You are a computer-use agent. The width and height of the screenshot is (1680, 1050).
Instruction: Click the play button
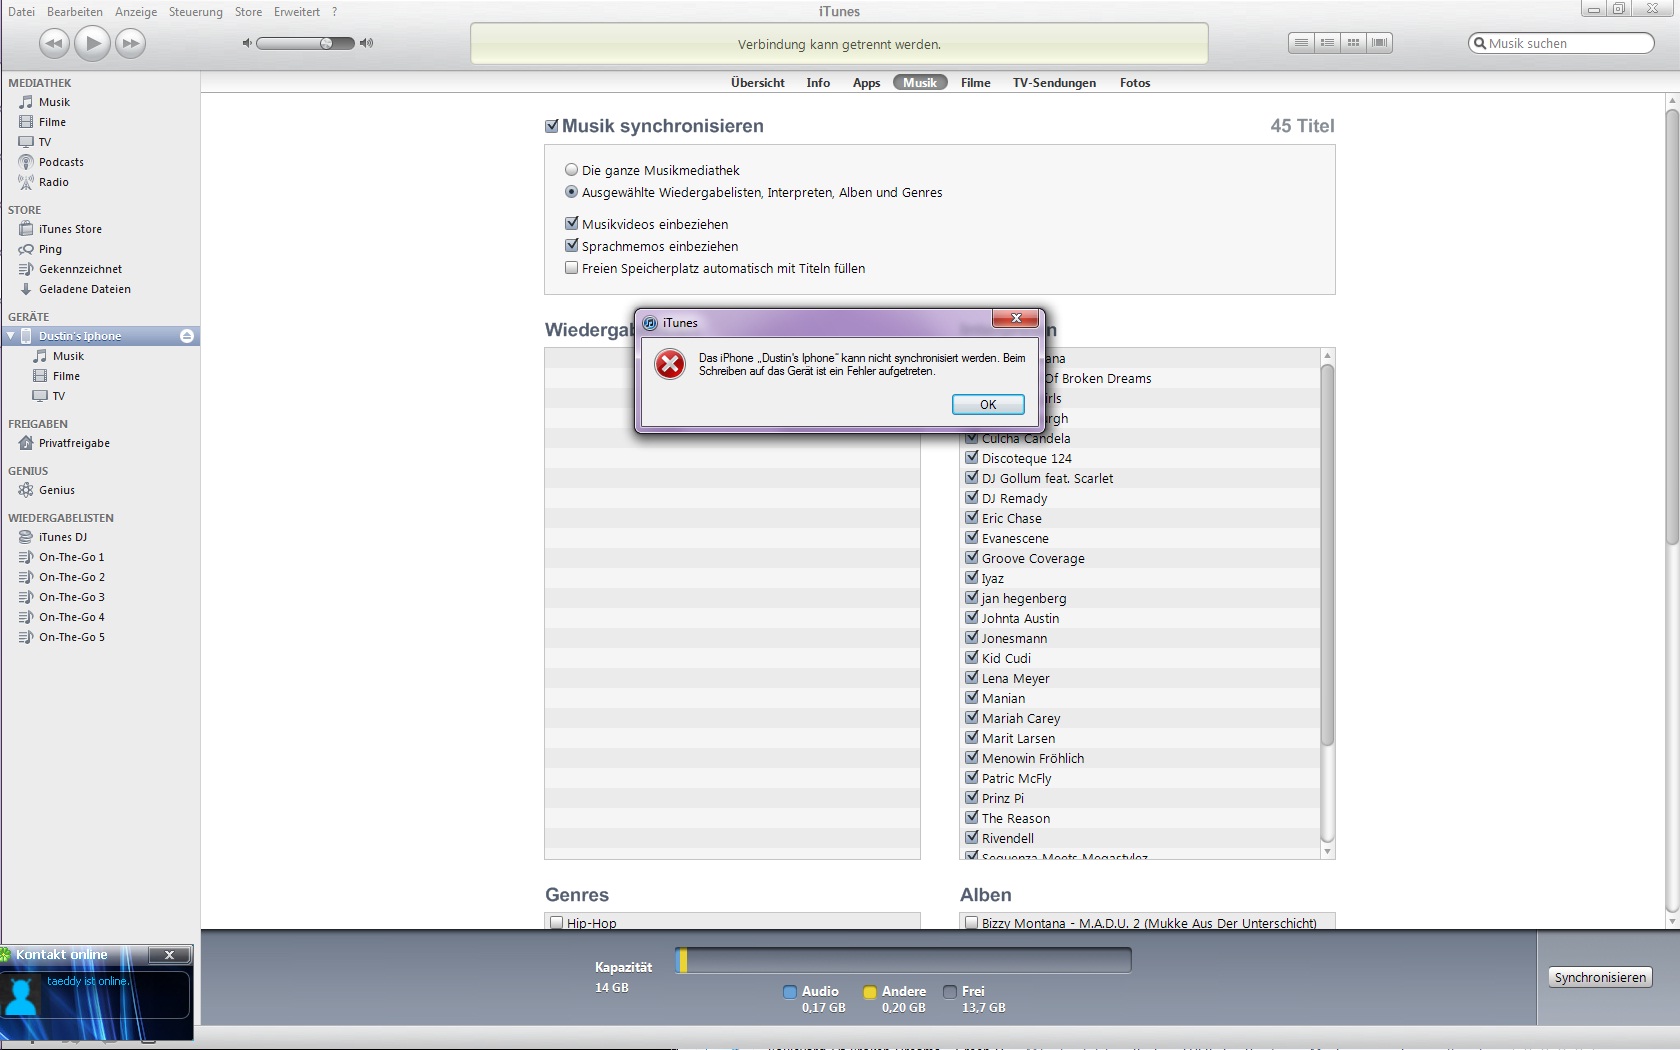(92, 43)
